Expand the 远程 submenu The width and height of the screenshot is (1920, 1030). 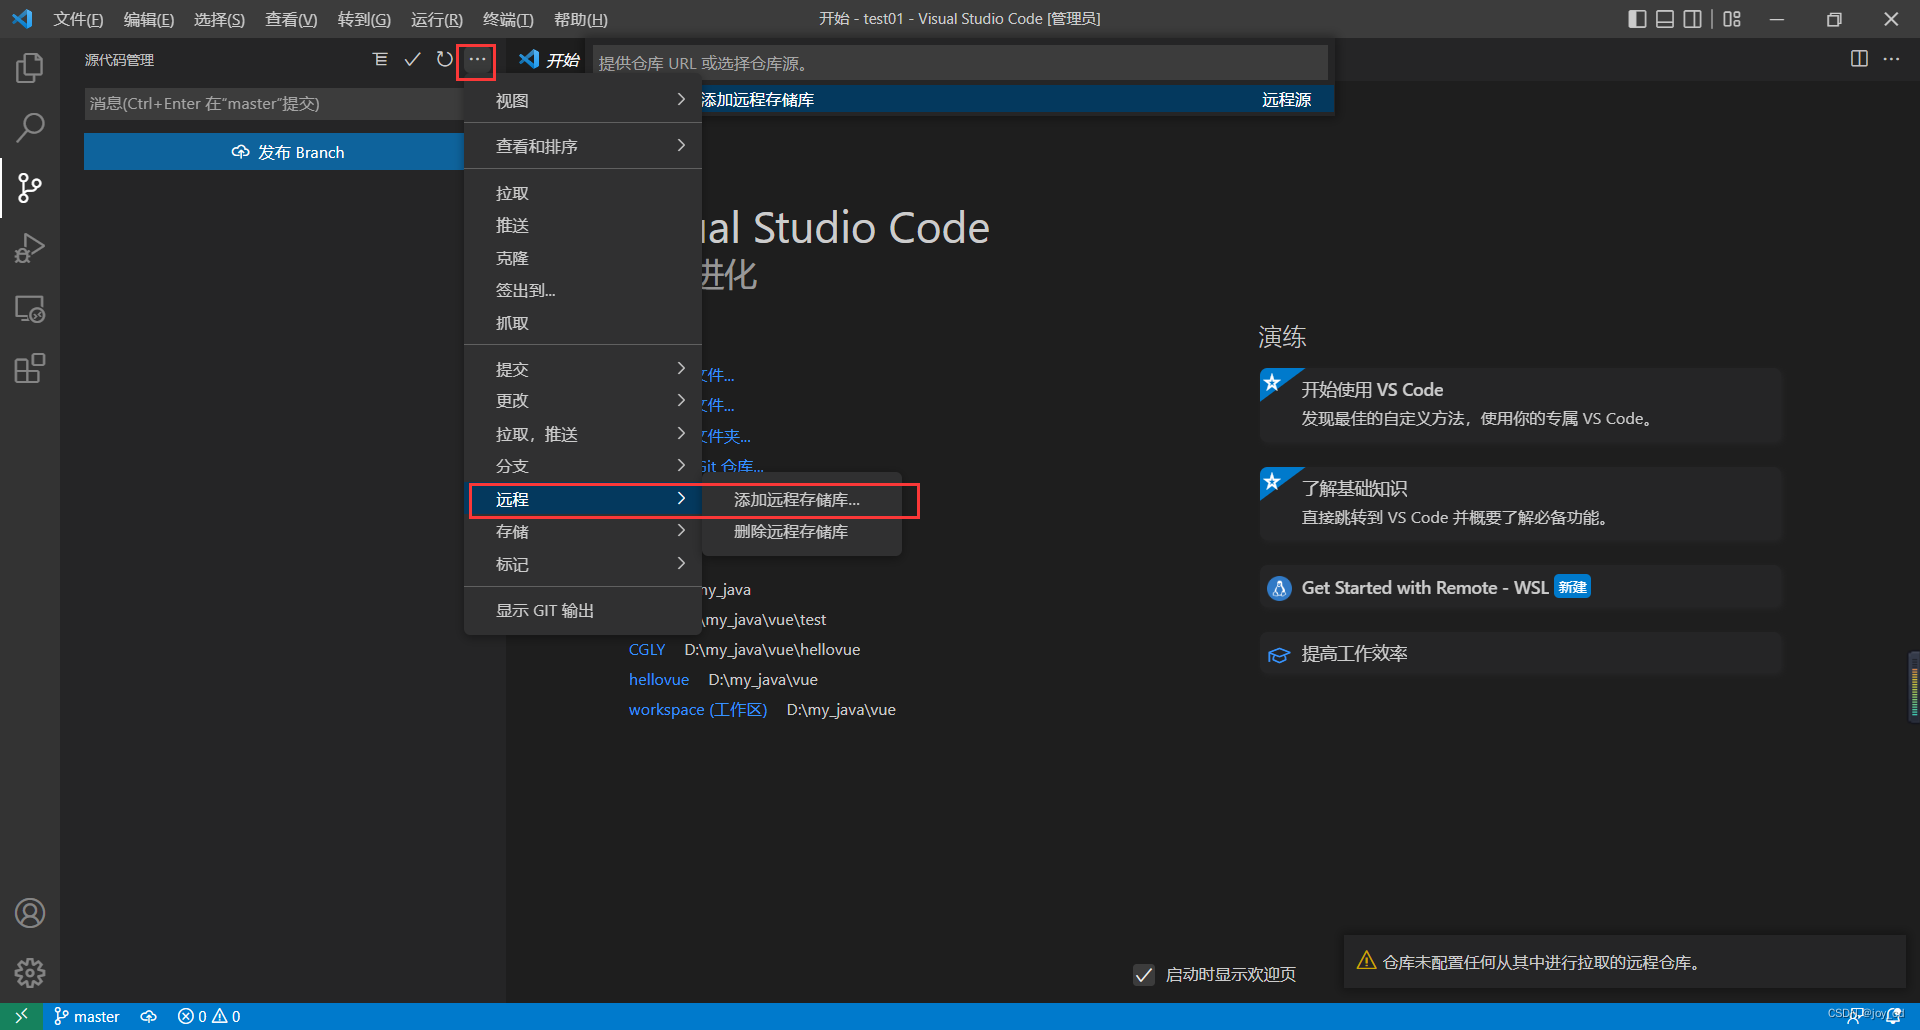pyautogui.click(x=583, y=499)
